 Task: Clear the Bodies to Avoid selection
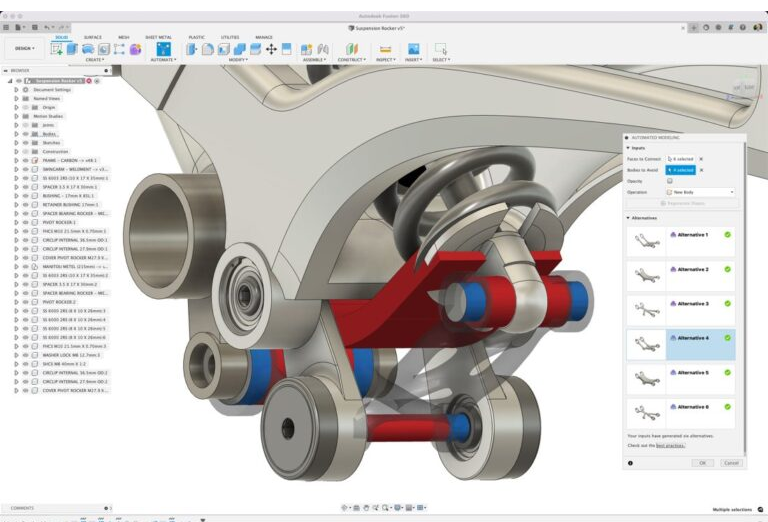click(x=701, y=170)
